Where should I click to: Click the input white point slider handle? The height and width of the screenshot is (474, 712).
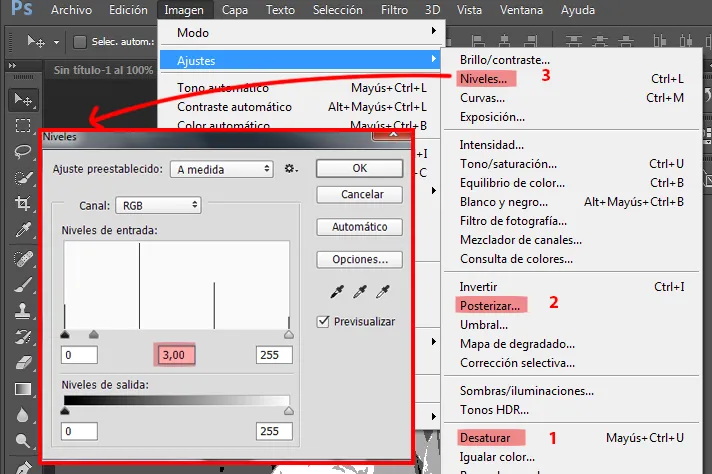point(289,335)
